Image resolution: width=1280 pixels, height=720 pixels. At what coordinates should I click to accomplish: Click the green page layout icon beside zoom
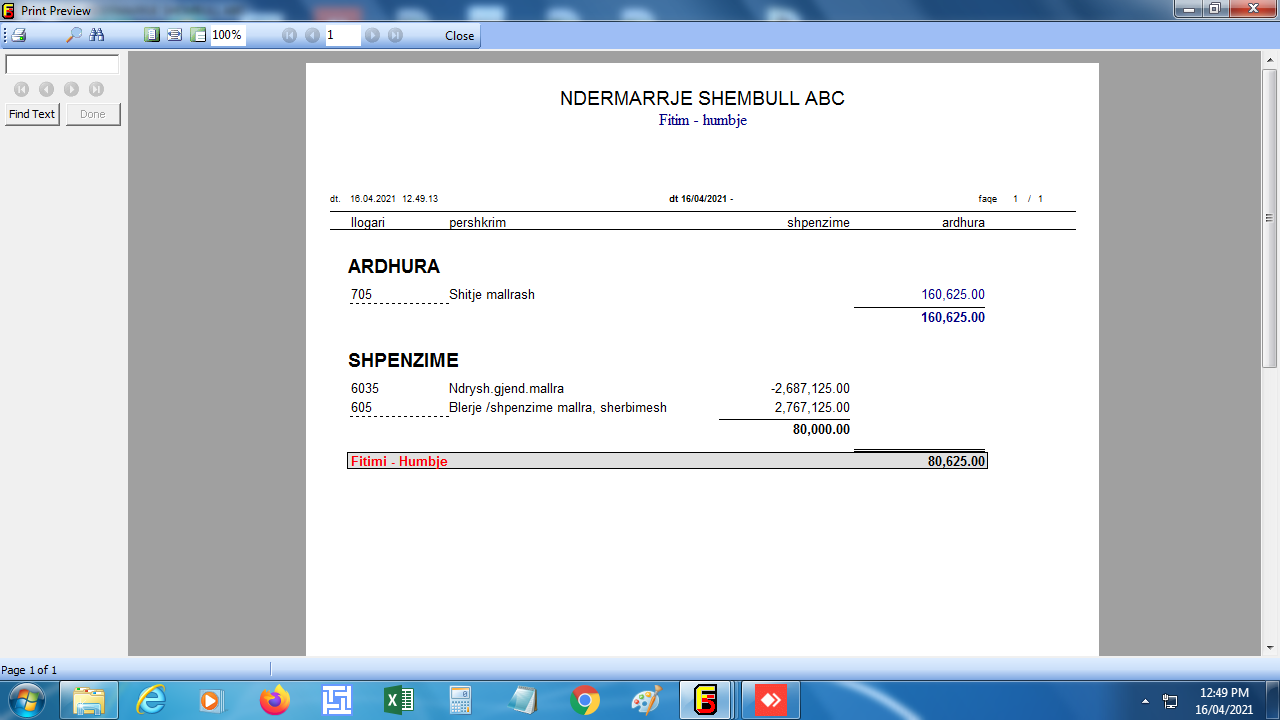(198, 35)
